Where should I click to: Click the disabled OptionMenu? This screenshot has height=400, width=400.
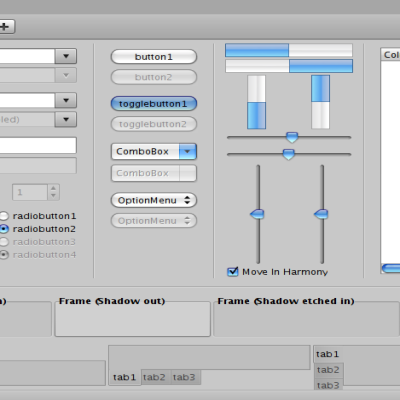point(154,221)
